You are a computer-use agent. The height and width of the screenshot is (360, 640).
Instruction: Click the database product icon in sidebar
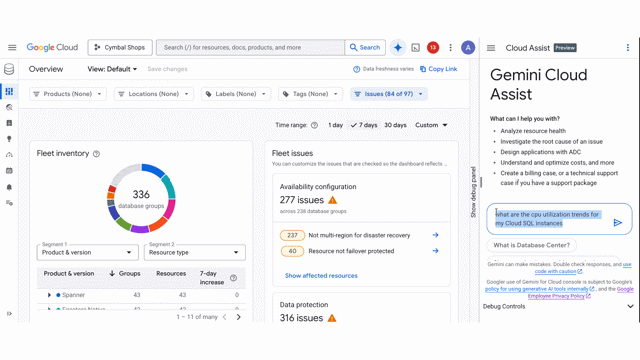pos(9,69)
